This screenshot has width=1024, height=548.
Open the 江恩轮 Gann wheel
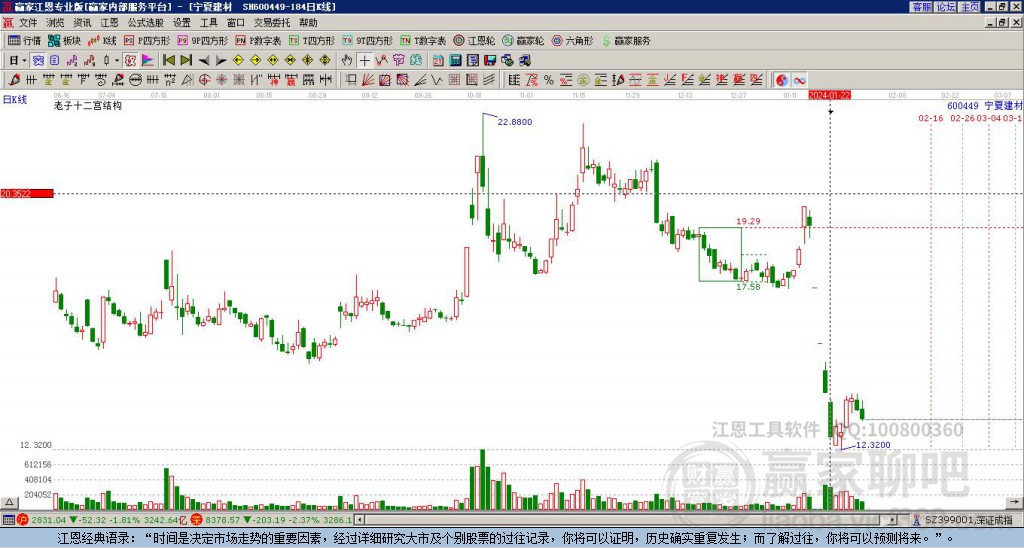pos(474,40)
